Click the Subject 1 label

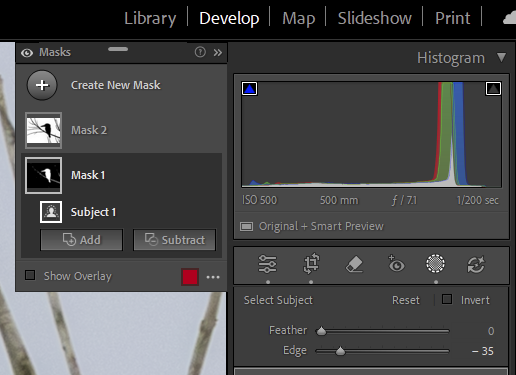coord(93,212)
